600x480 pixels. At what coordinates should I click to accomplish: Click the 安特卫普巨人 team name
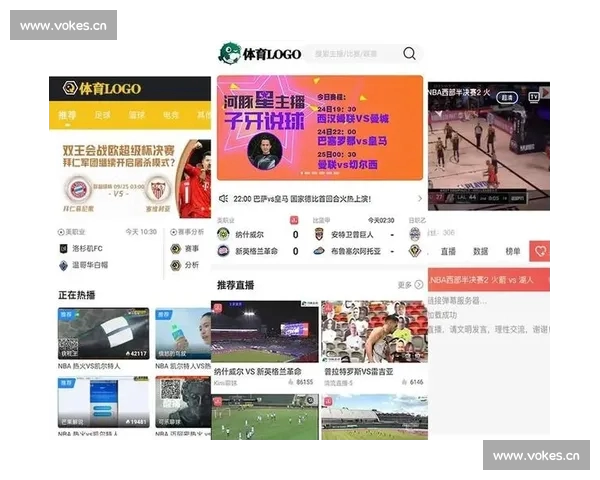click(352, 235)
